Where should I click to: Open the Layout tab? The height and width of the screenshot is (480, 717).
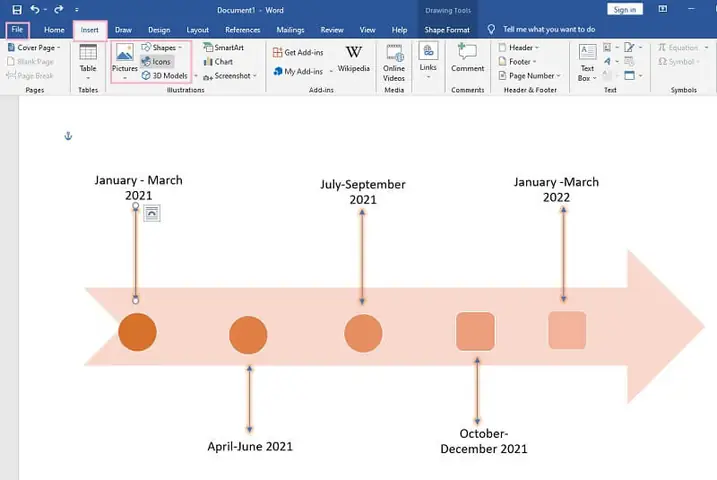coord(198,30)
